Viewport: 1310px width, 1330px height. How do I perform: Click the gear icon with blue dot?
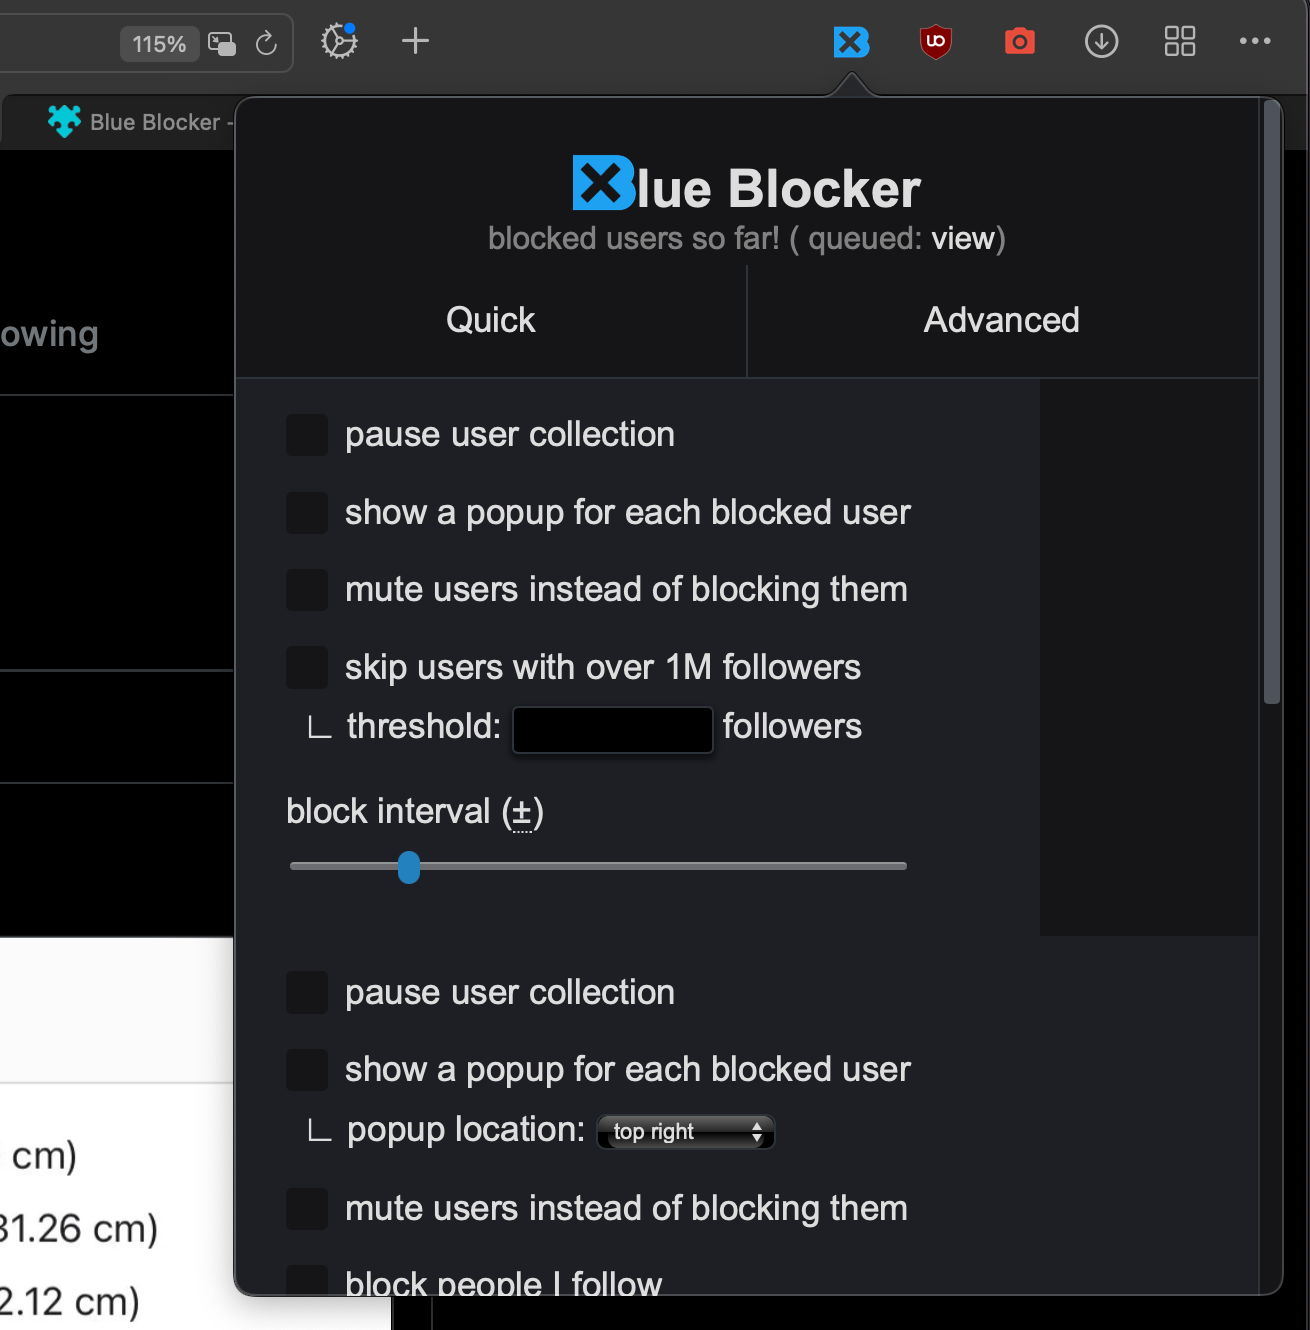pyautogui.click(x=339, y=42)
